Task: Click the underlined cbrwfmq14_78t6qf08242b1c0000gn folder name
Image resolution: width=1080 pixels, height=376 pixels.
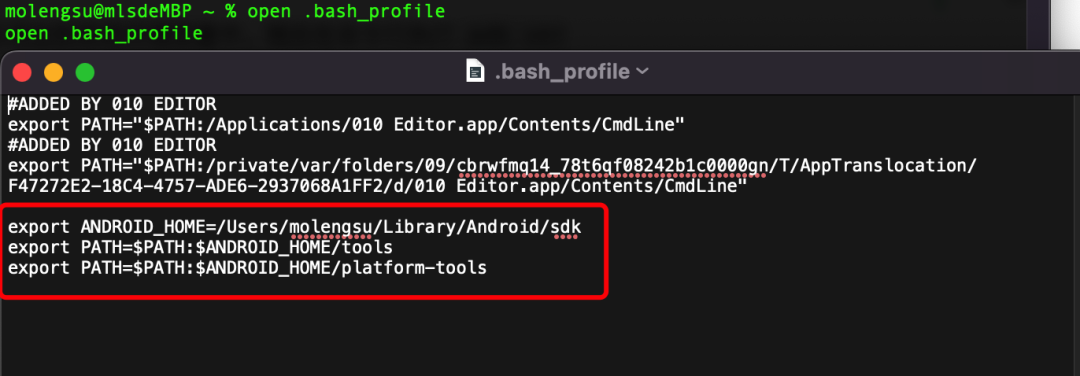Action: click(x=602, y=166)
